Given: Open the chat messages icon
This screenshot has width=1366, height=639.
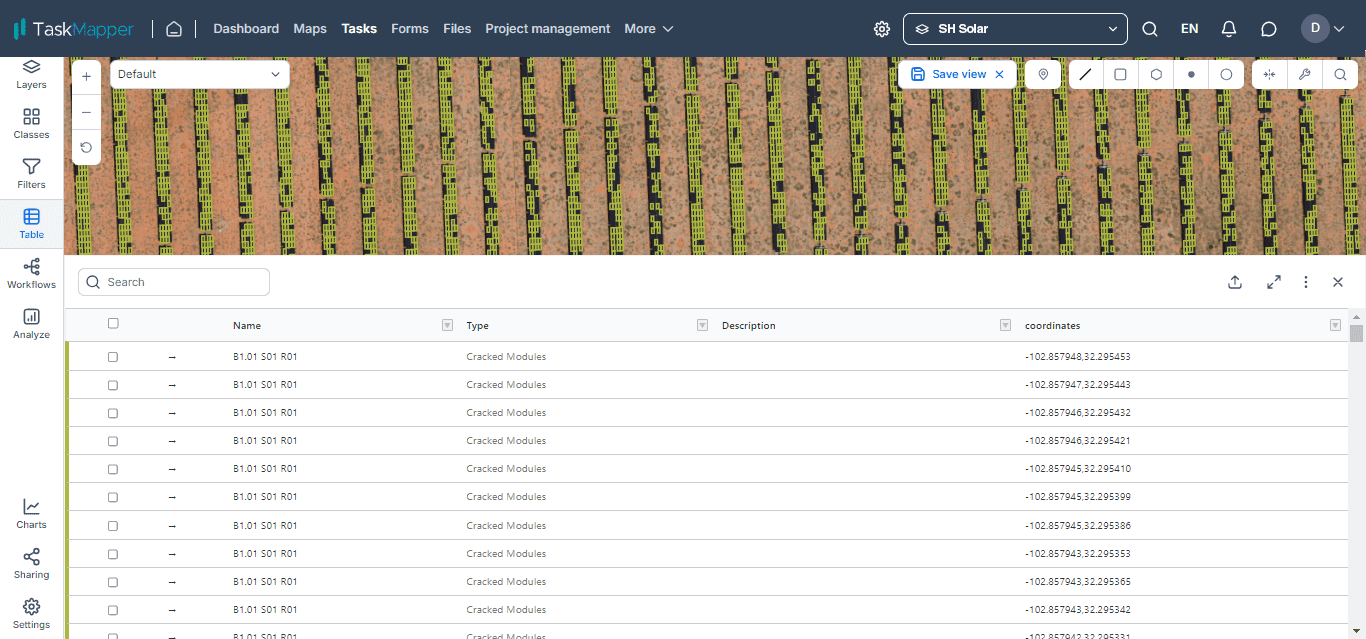Looking at the screenshot, I should coord(1269,29).
